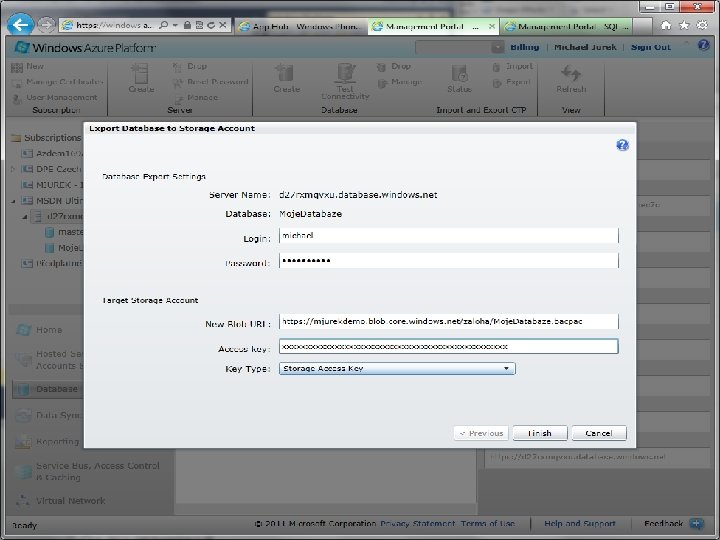Open Help and Support link
The width and height of the screenshot is (720, 540).
579,523
